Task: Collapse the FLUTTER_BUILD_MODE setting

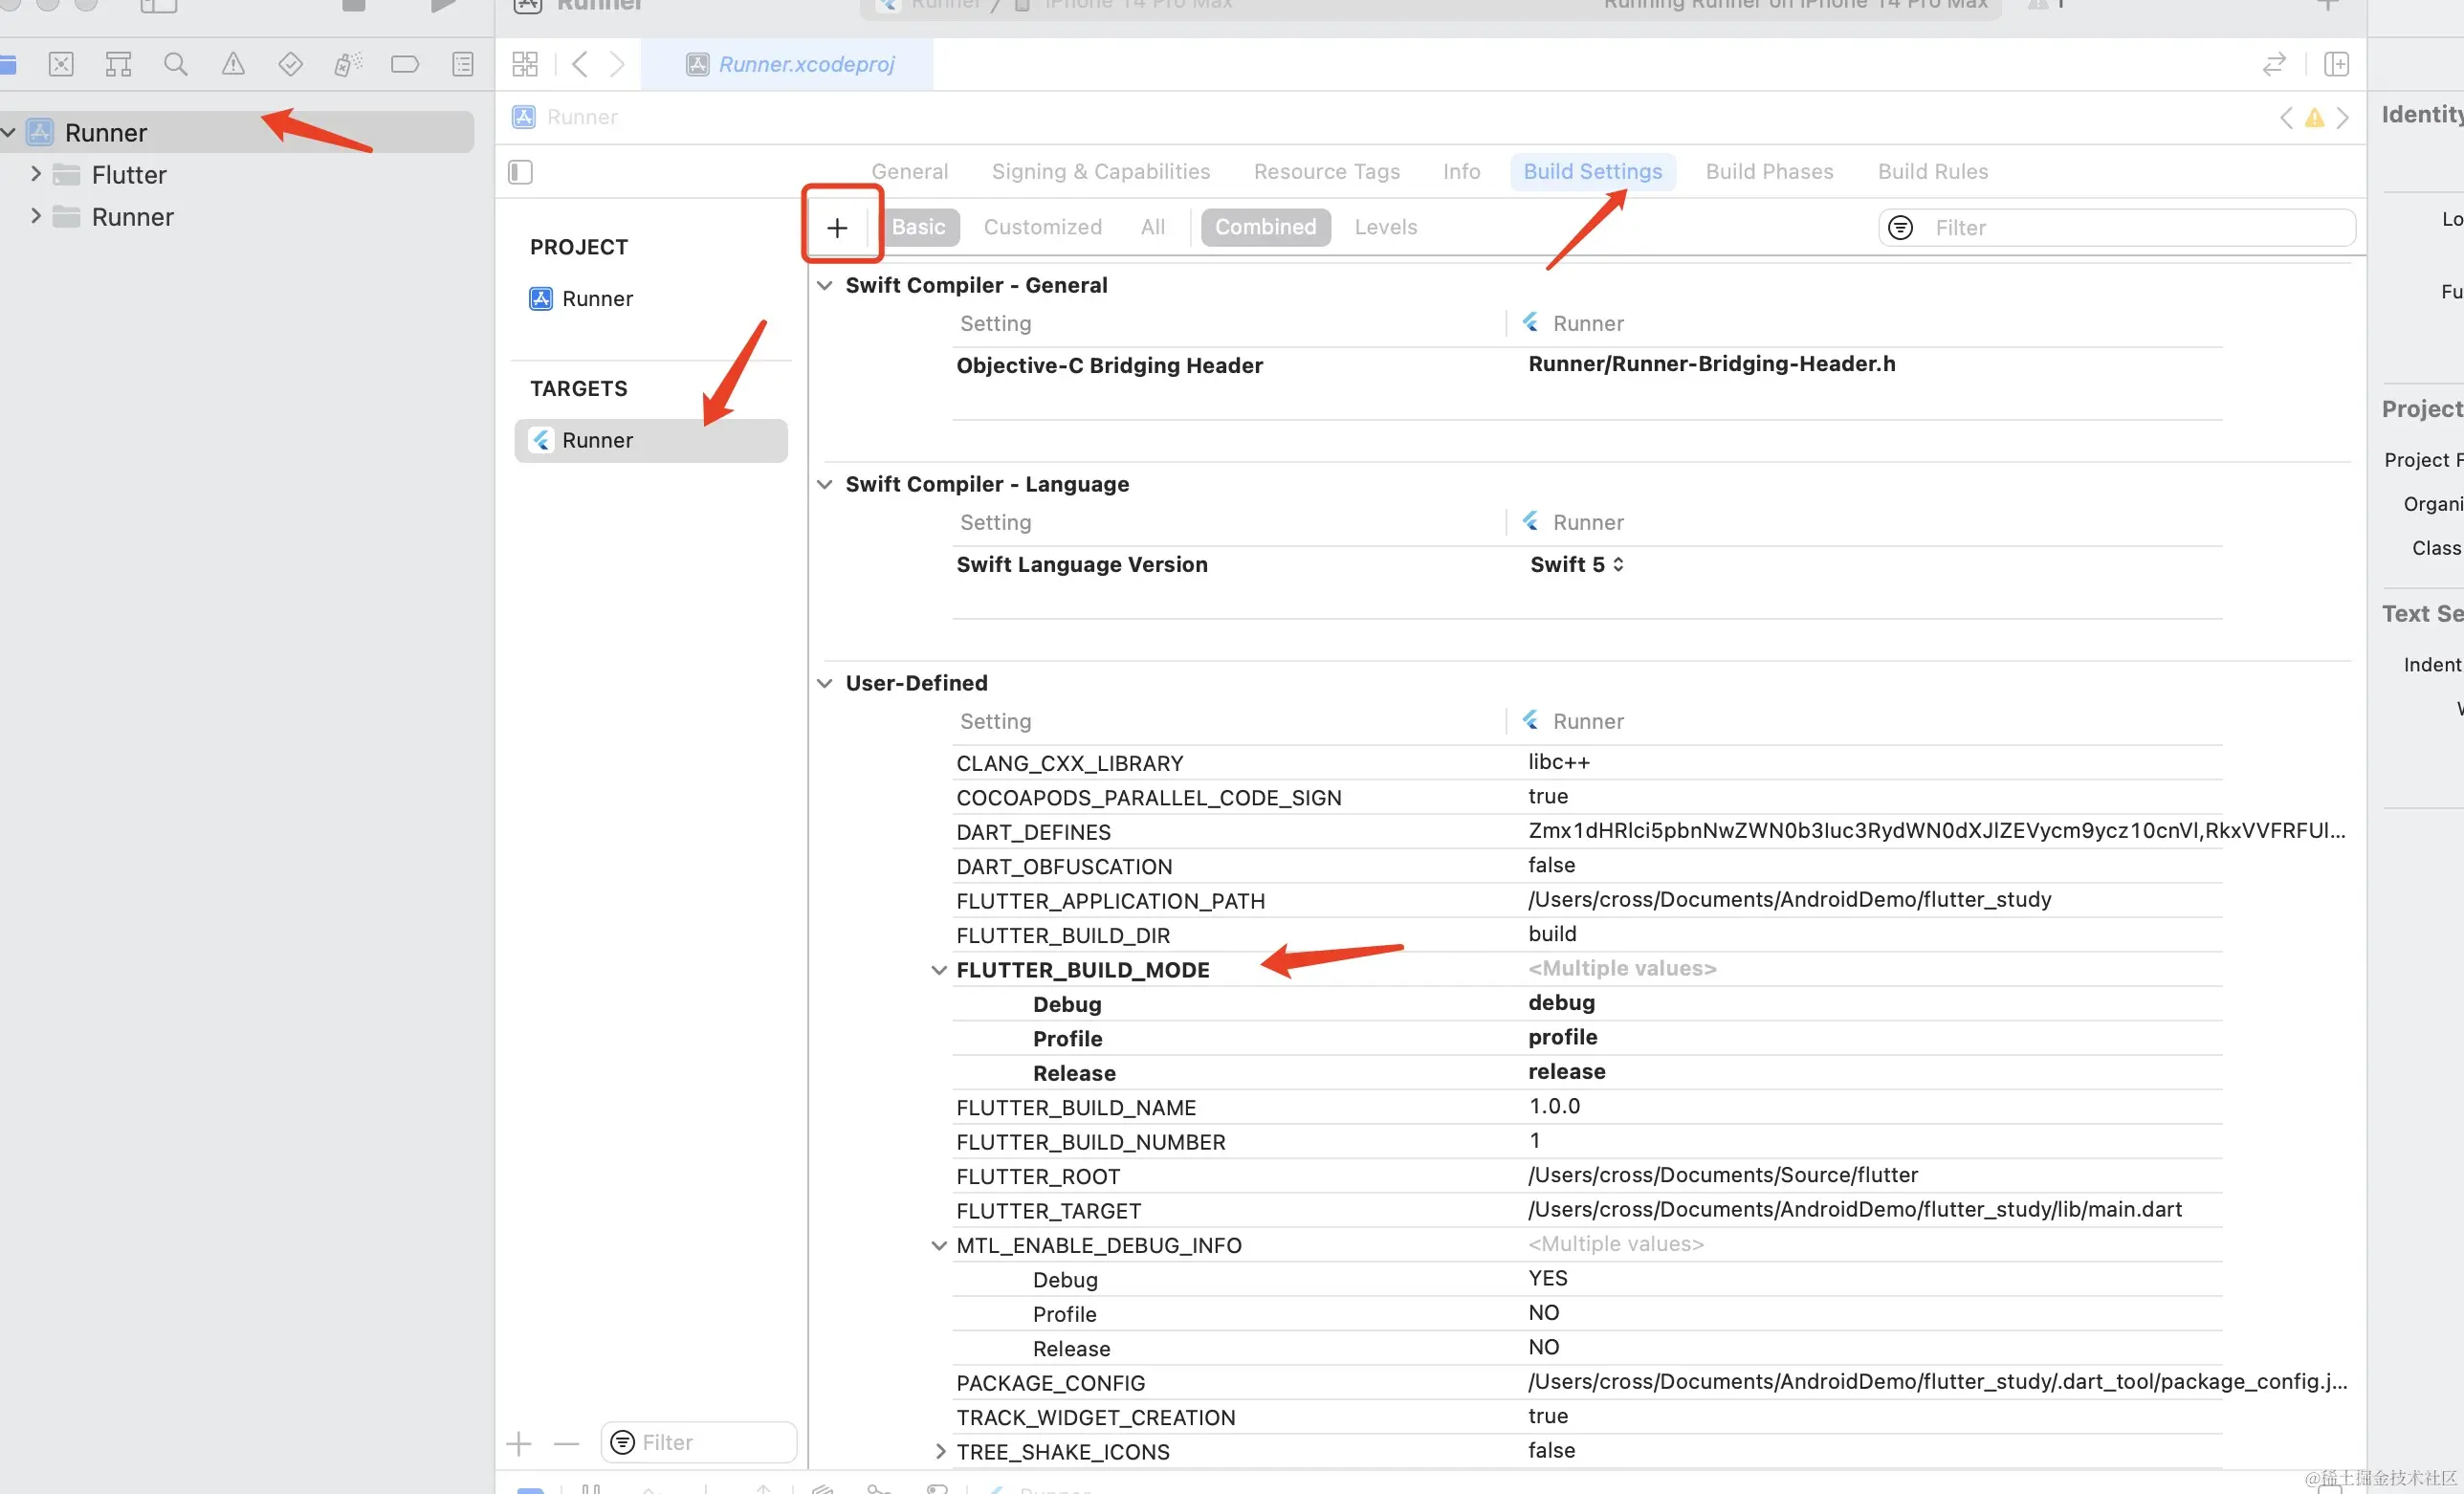Action: pos(938,970)
